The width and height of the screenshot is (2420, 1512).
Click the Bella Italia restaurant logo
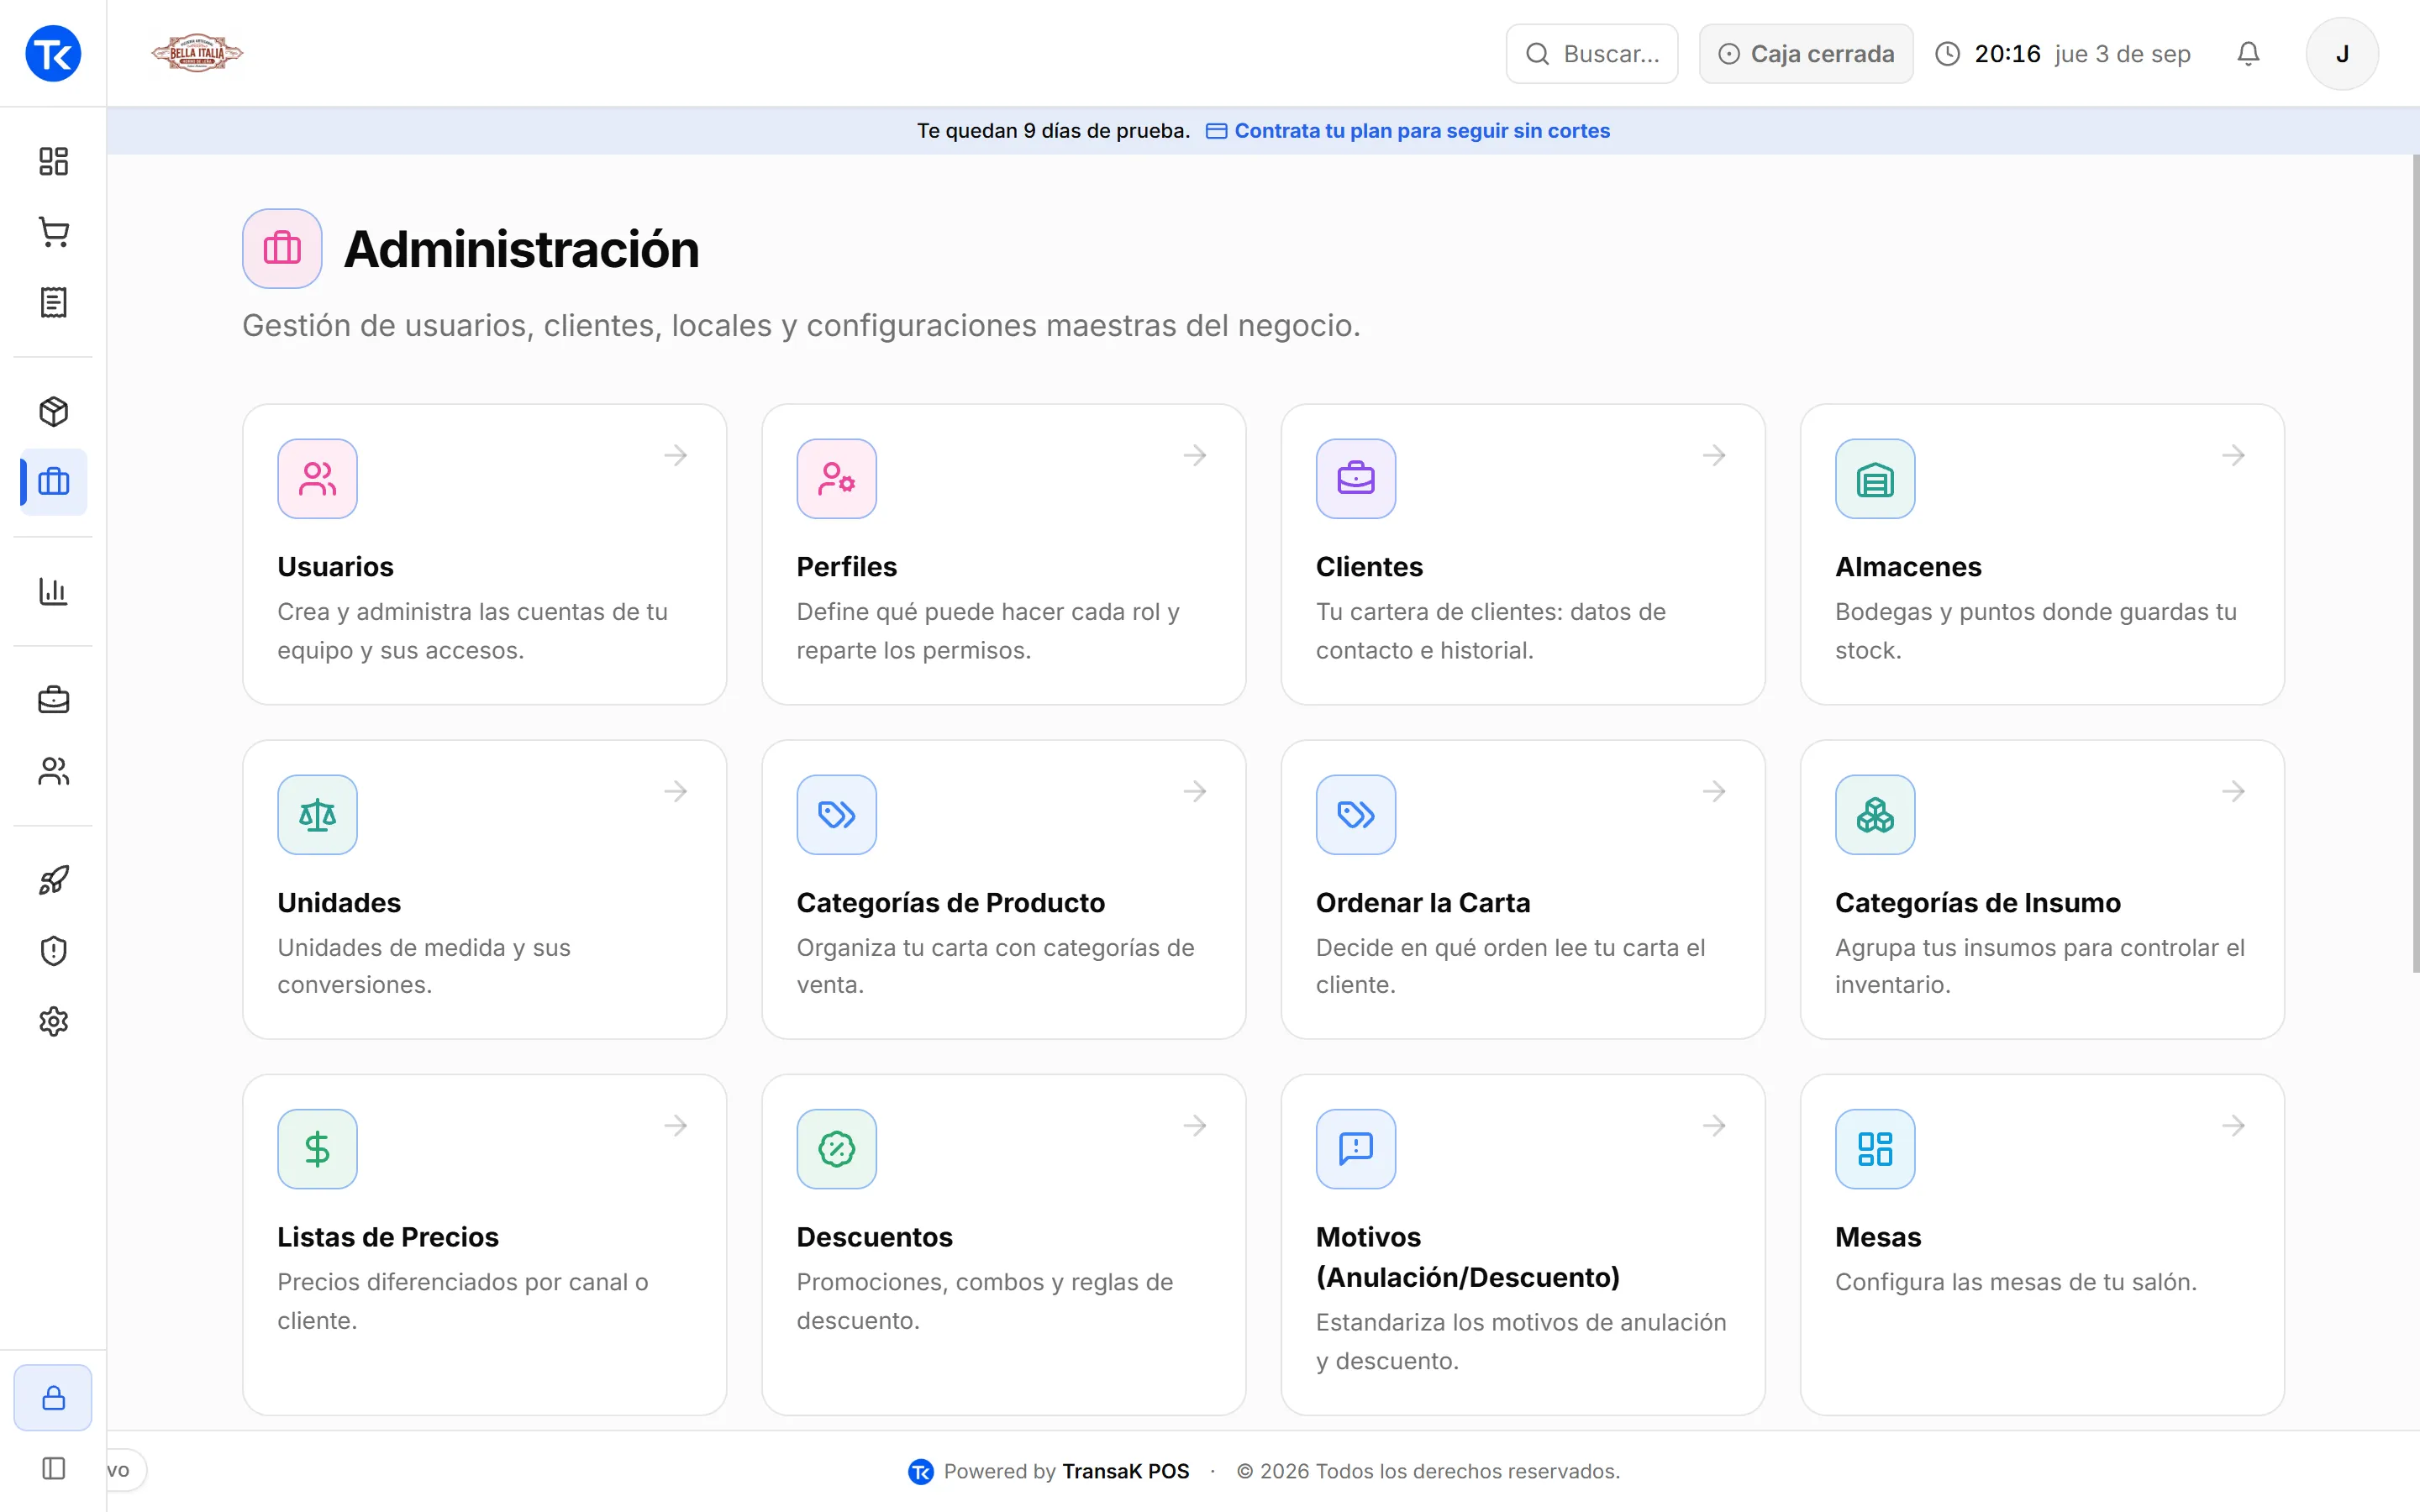tap(197, 53)
